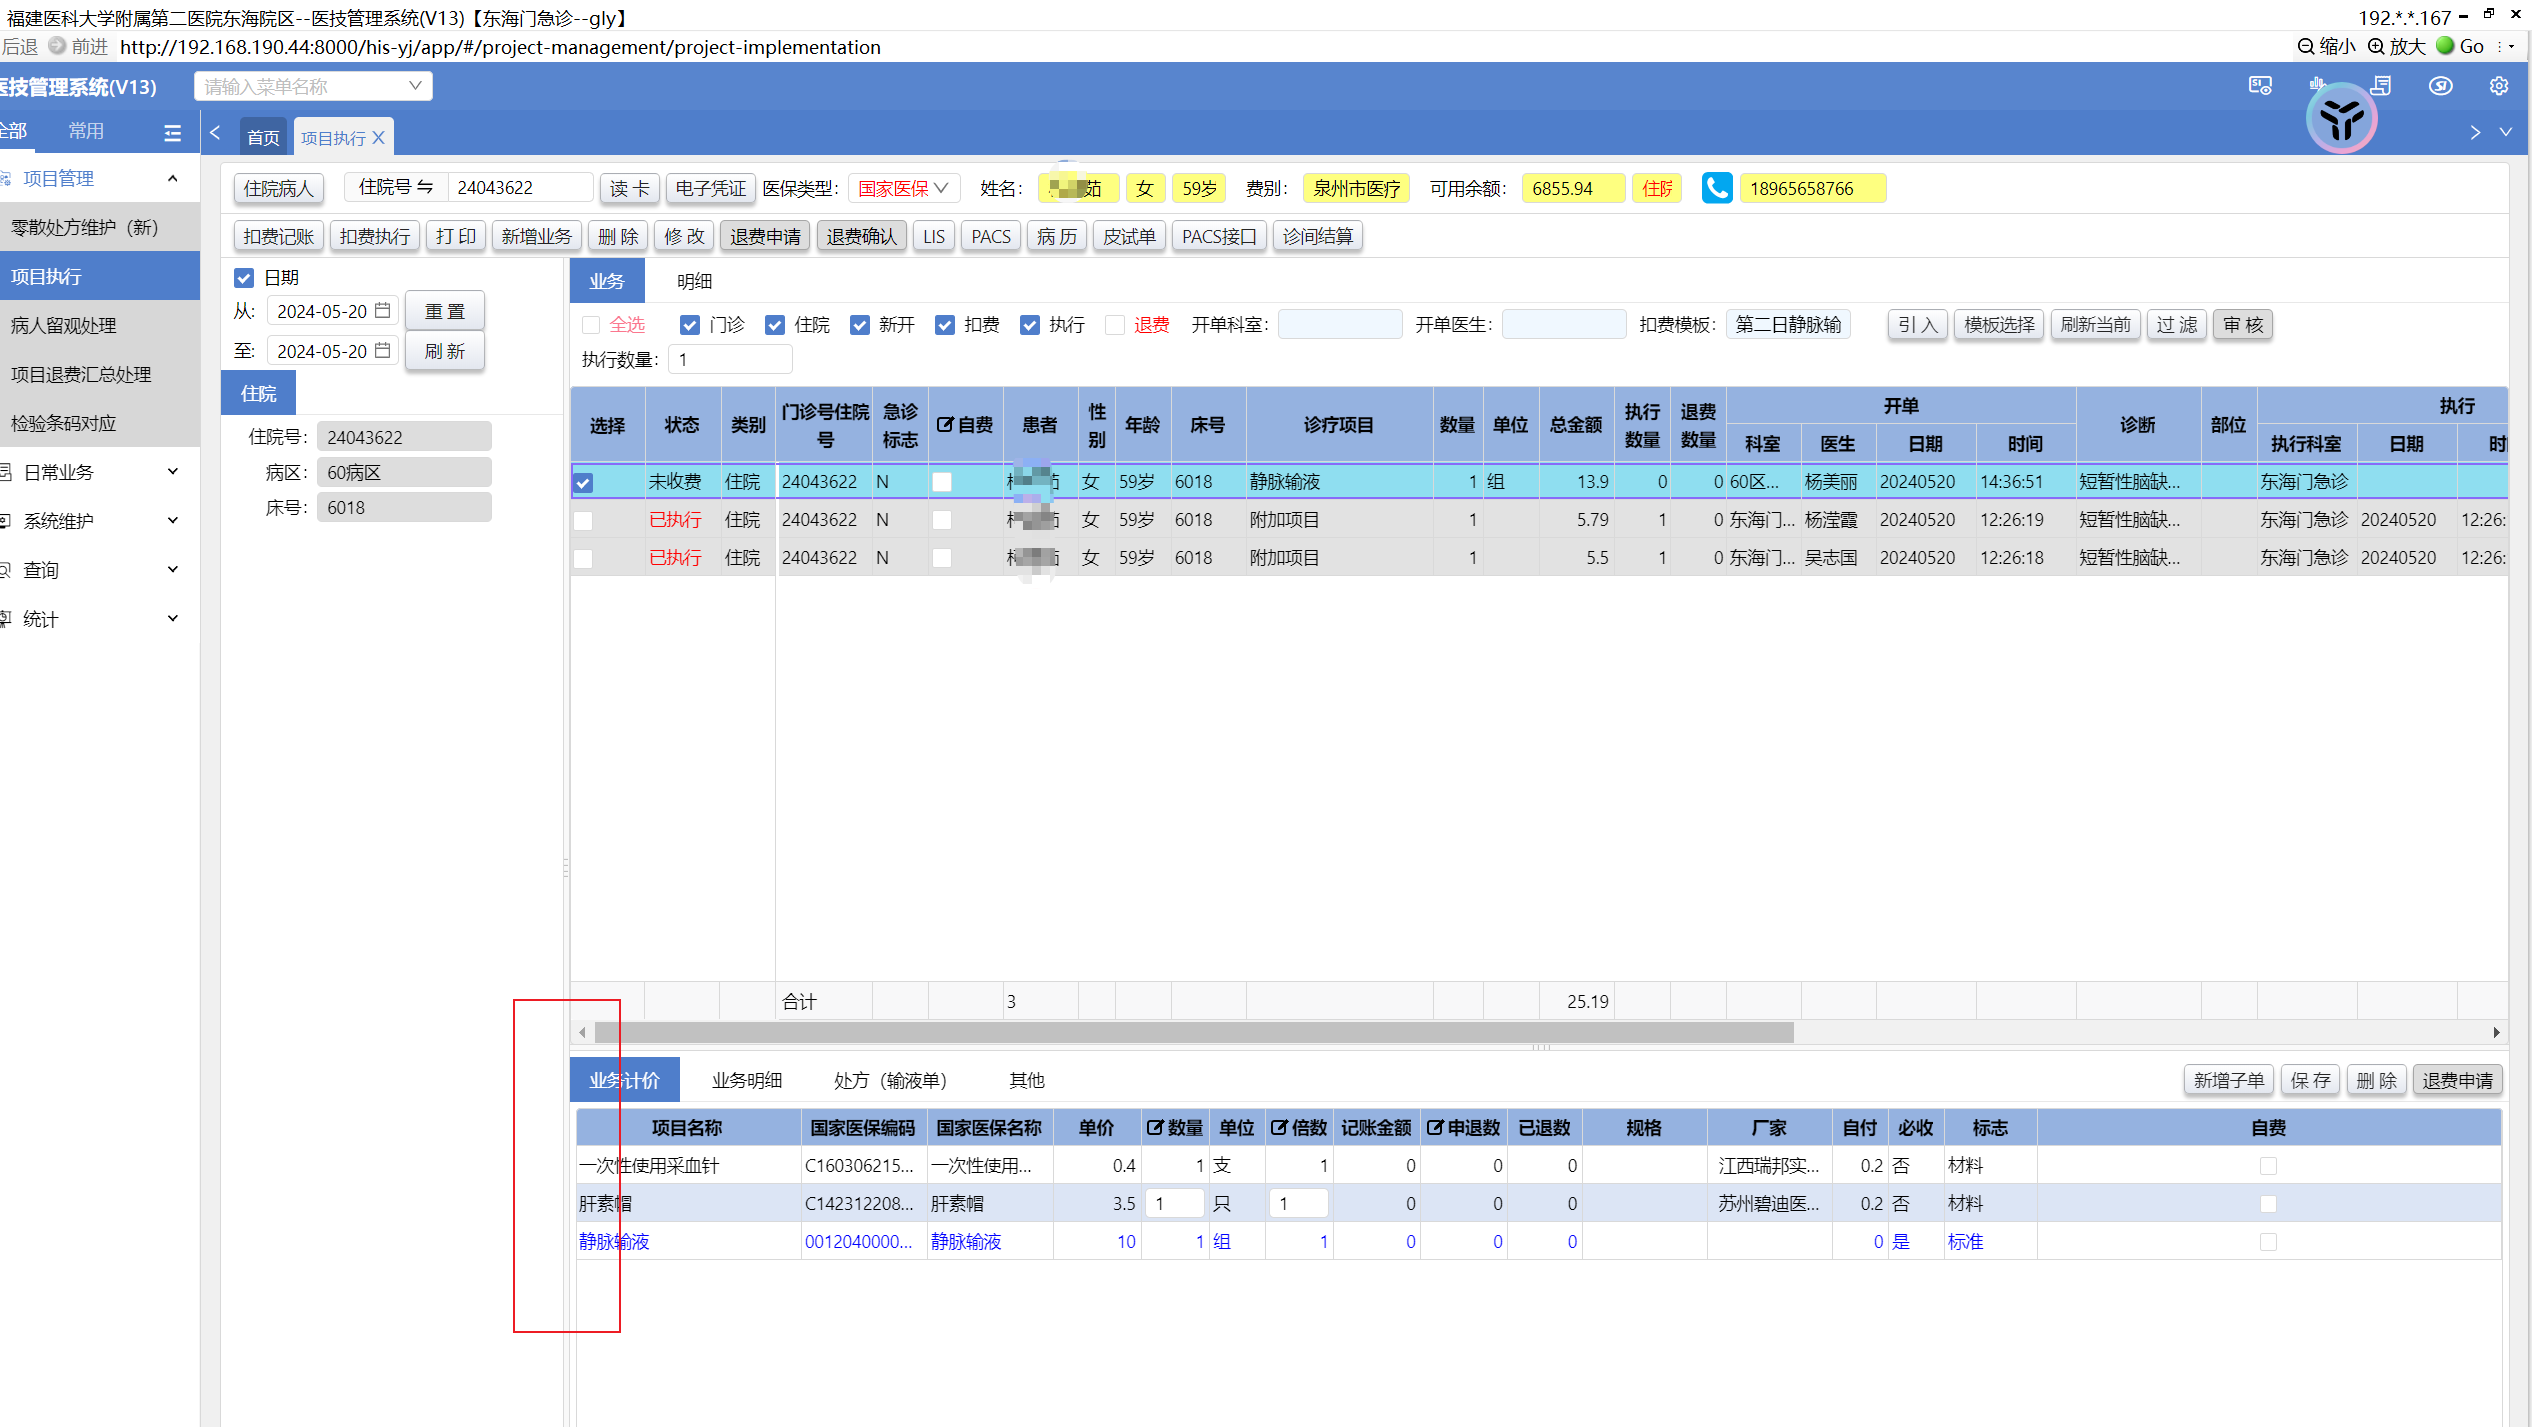Screen dimensions: 2532x1427
Task: Open the 处方（输液单）tab
Action: [x=890, y=1080]
